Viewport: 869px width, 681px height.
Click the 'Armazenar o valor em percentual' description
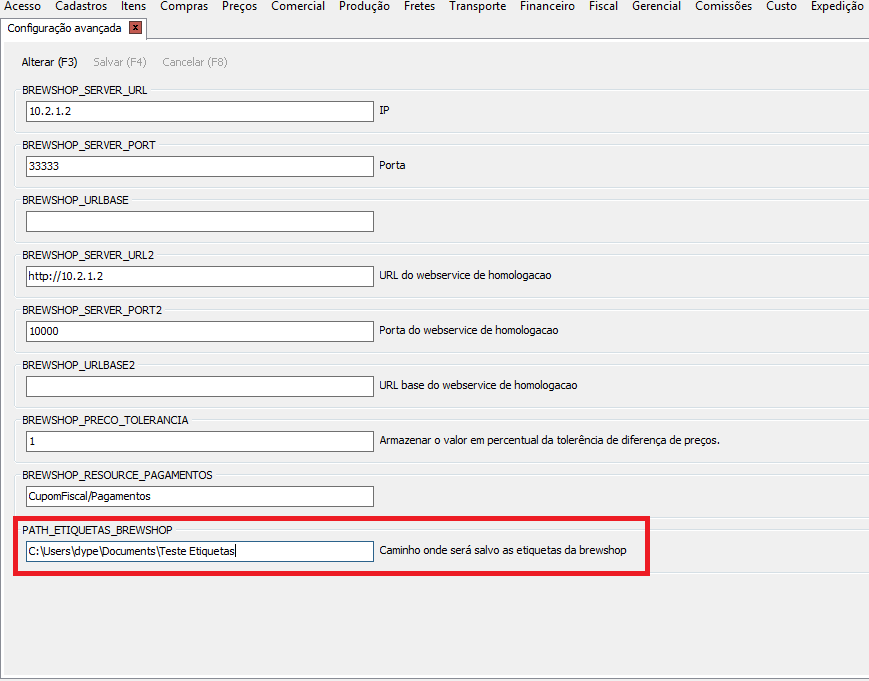pos(549,441)
